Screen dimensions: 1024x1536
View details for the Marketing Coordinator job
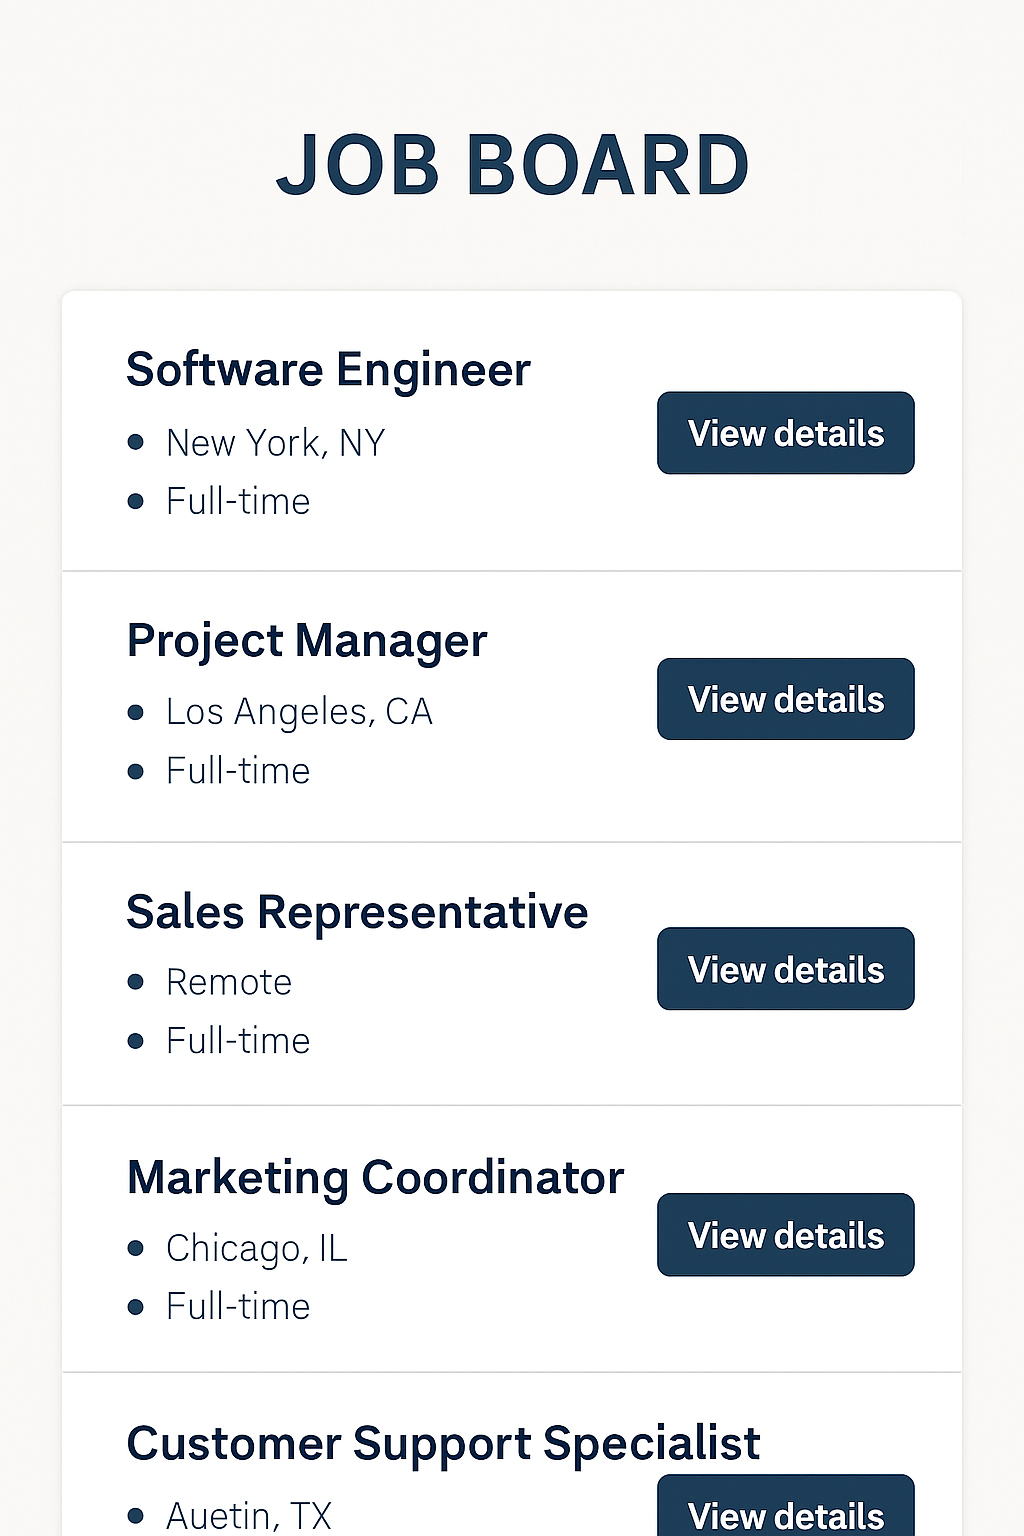point(785,1235)
